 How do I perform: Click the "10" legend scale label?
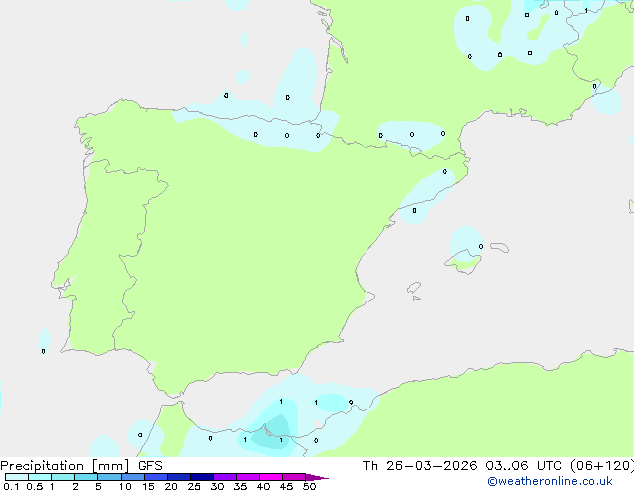coord(125,486)
